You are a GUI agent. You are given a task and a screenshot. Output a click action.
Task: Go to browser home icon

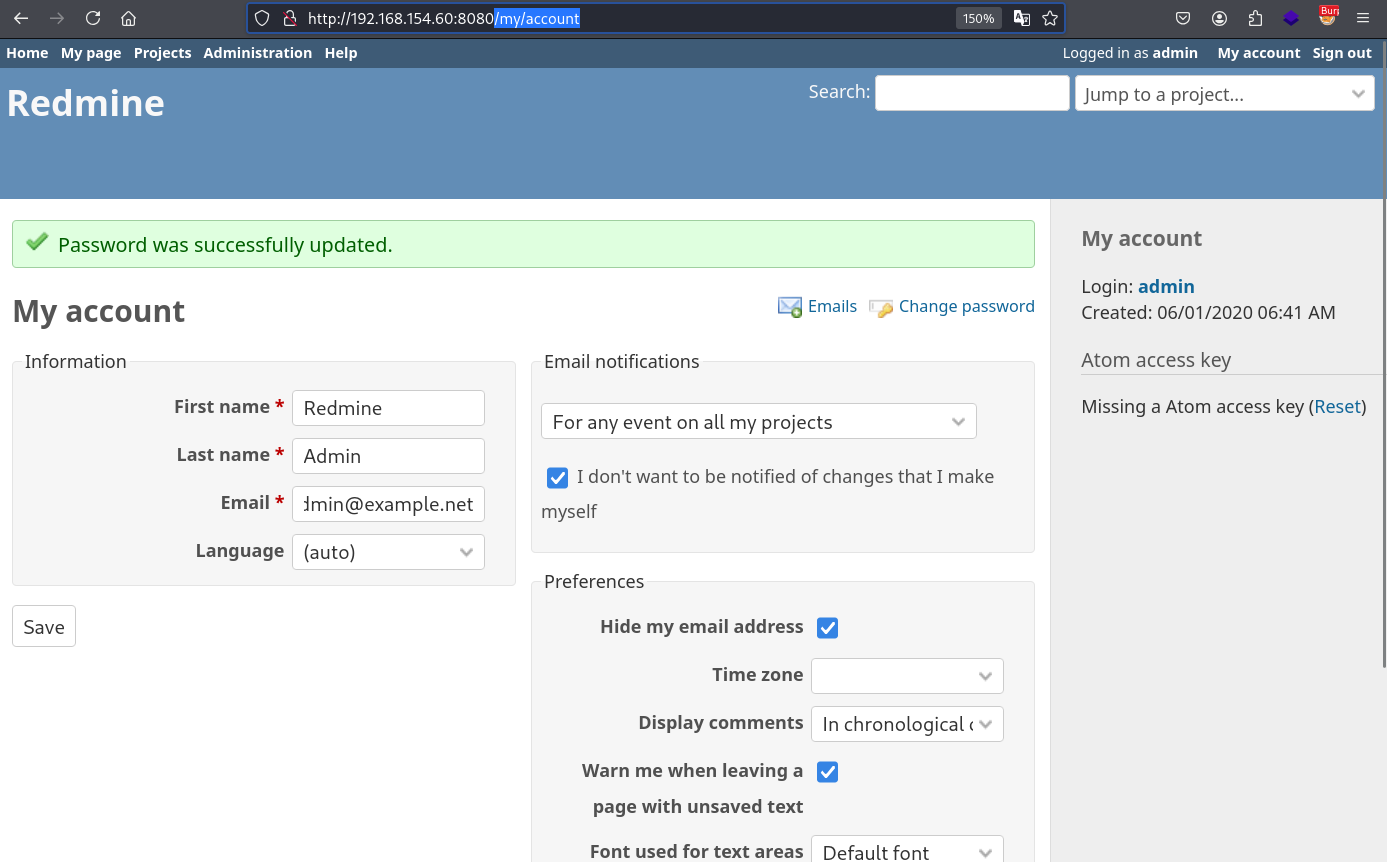coord(128,18)
